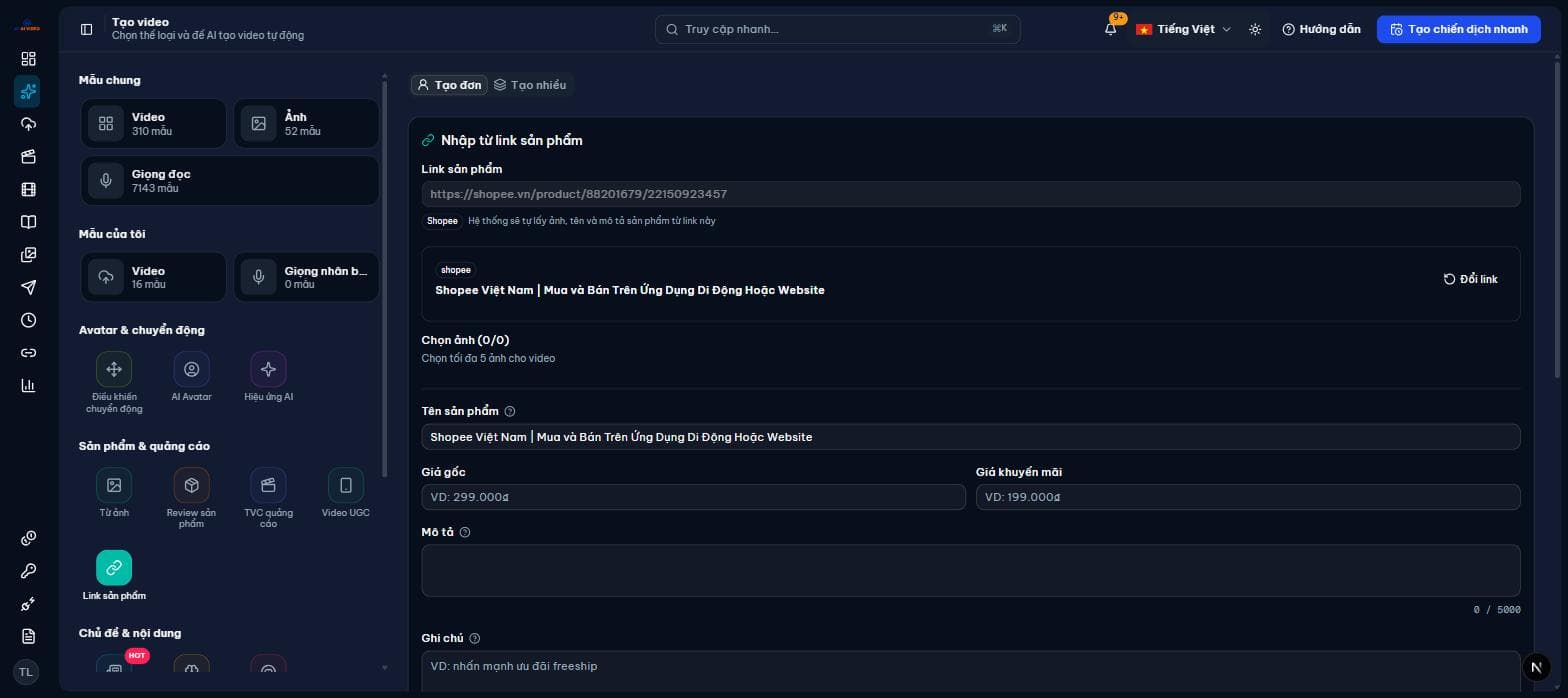This screenshot has width=1568, height=698.
Task: Open the clock icon in sidebar
Action: (28, 320)
